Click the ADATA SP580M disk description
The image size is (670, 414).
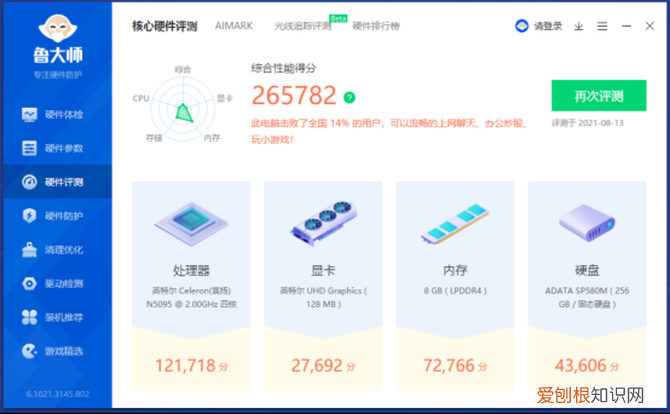587,297
